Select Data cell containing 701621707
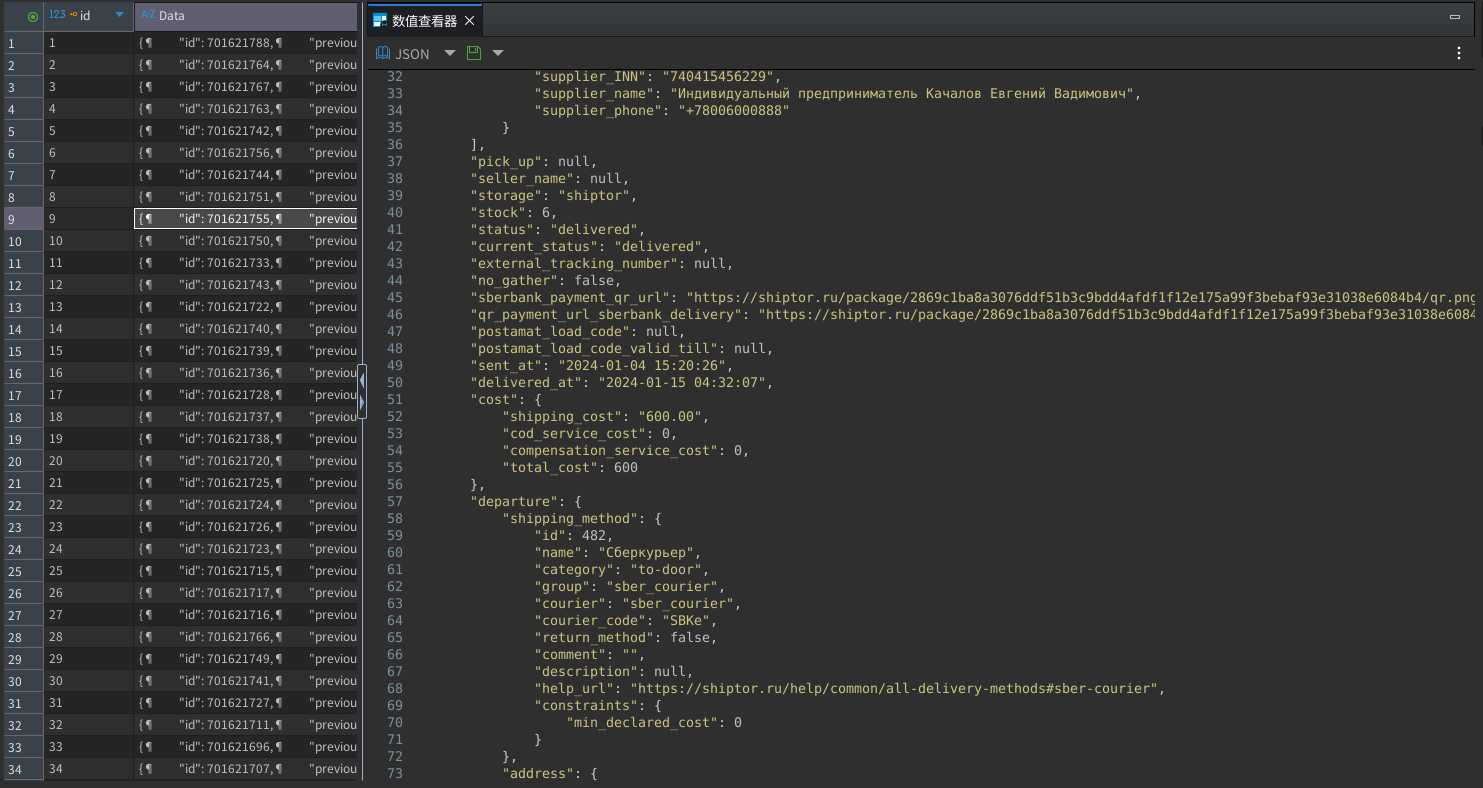The width and height of the screenshot is (1483, 788). click(x=246, y=769)
